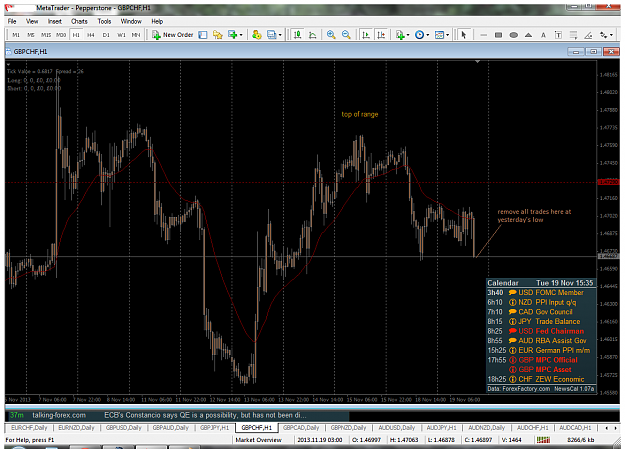Click the 'top of range' chart label
Screen dimensions: 625x449
coord(360,114)
